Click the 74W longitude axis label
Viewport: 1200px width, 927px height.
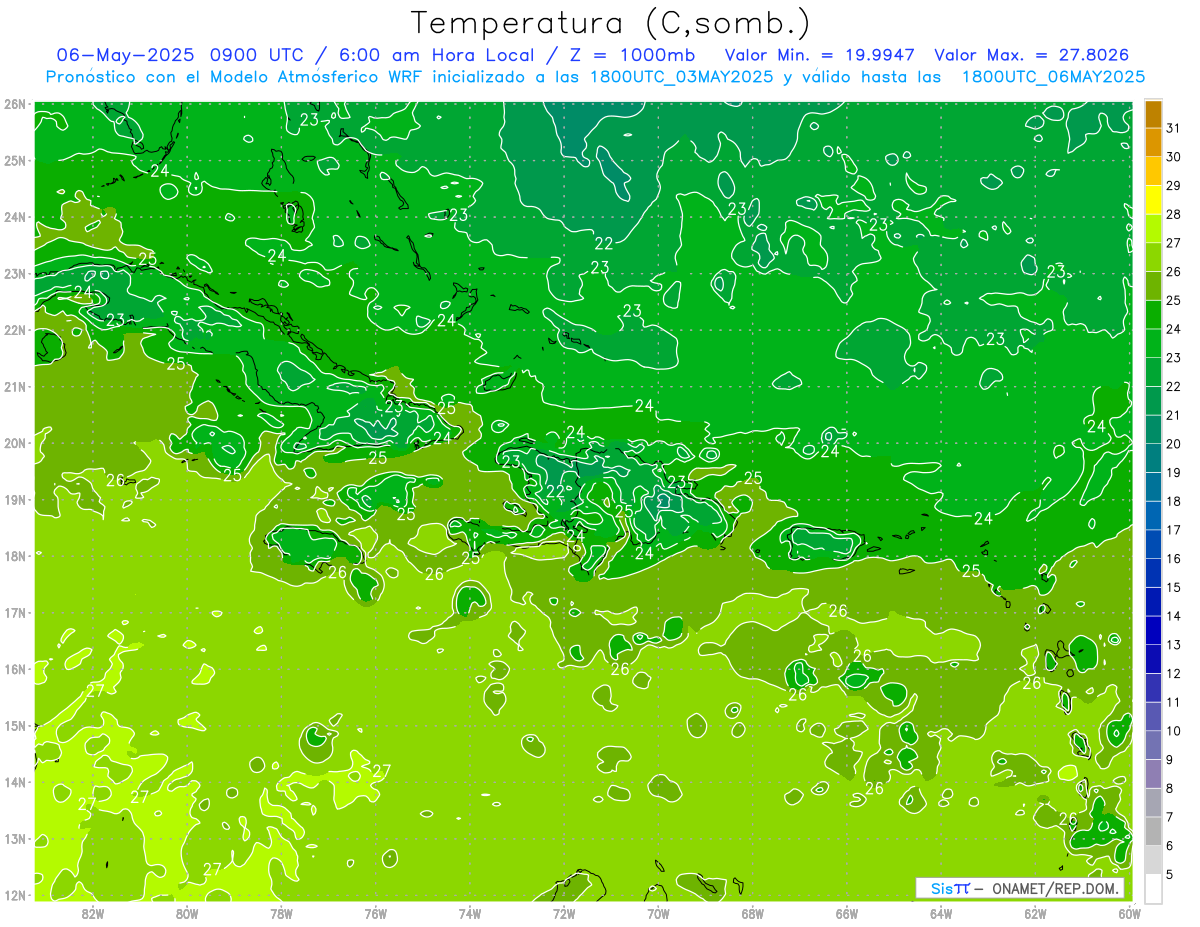[x=470, y=913]
